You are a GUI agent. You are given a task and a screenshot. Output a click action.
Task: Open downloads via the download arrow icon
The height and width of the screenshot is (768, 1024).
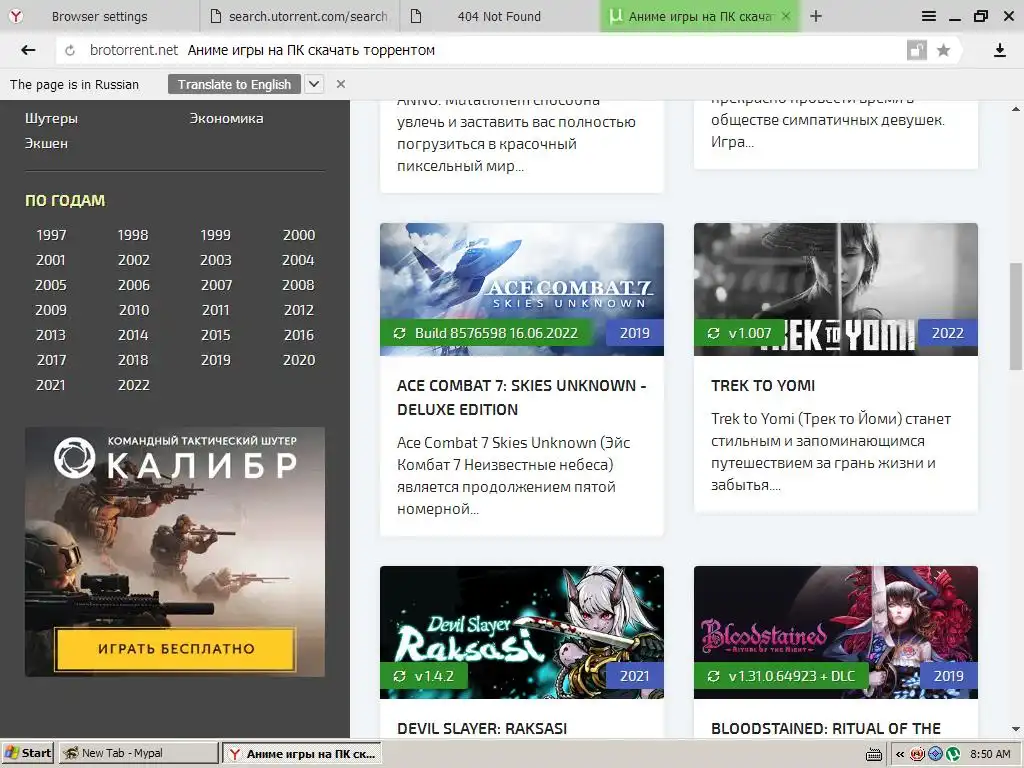[999, 50]
